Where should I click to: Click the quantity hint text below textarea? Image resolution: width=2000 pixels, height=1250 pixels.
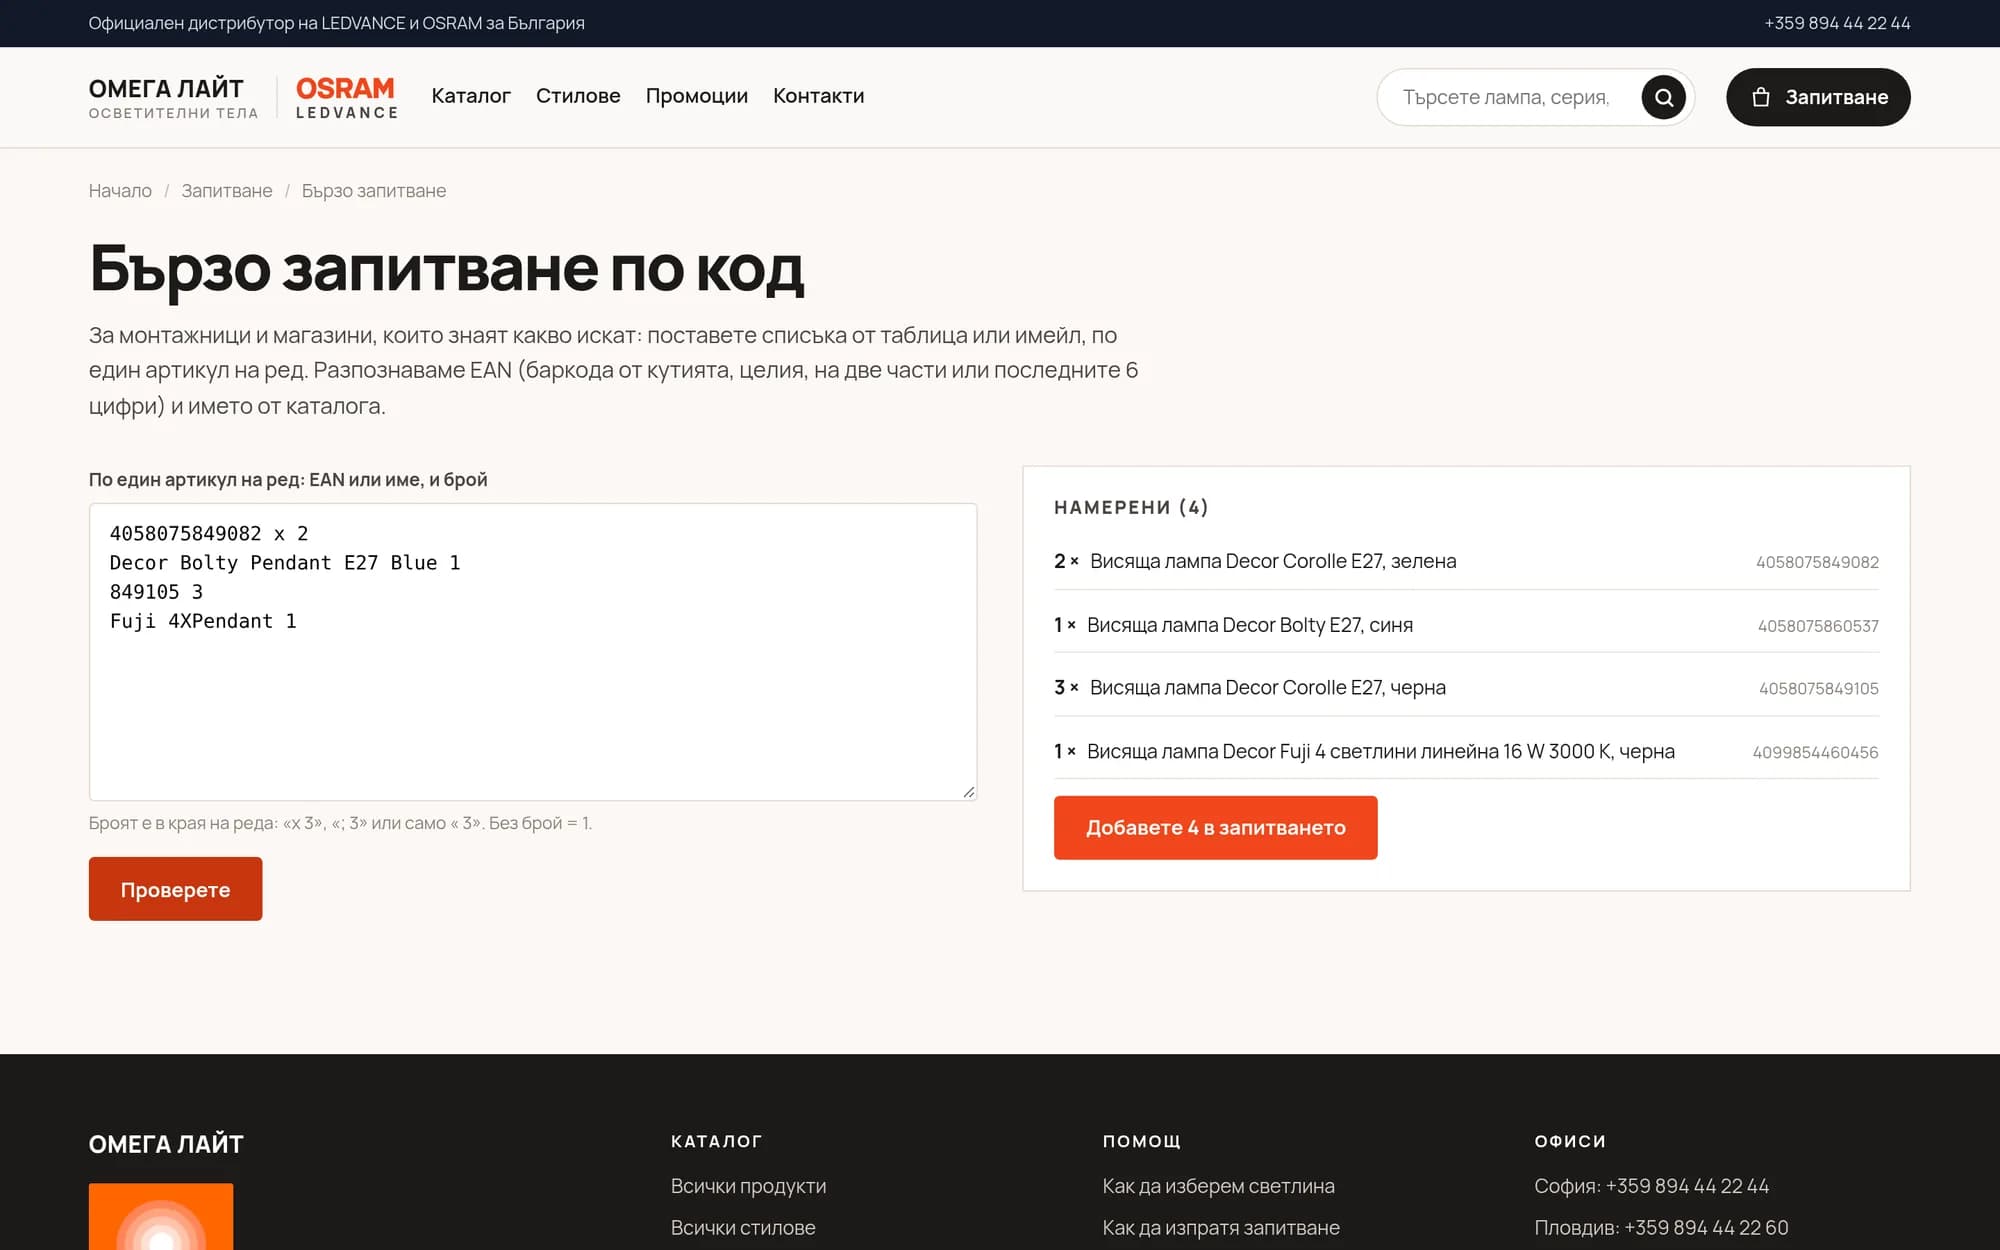[340, 823]
